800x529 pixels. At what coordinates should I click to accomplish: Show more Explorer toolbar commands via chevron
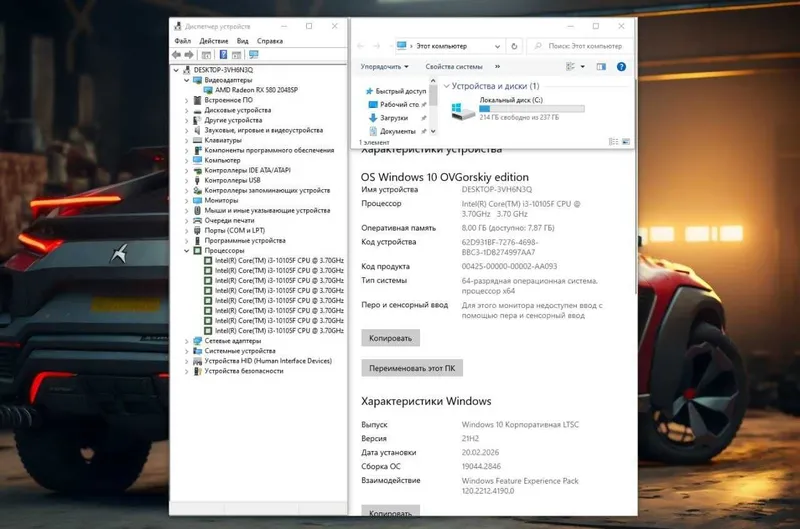pos(497,67)
